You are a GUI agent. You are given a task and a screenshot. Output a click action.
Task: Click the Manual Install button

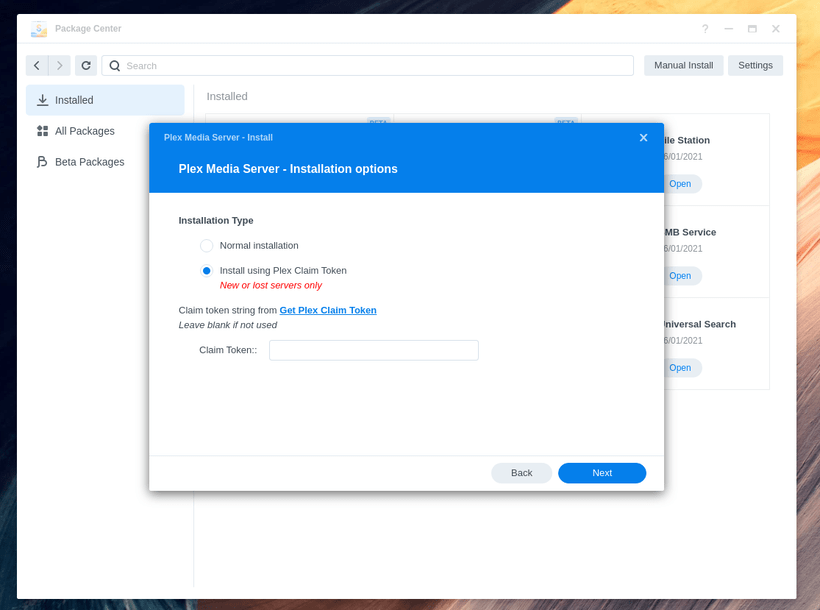point(684,65)
